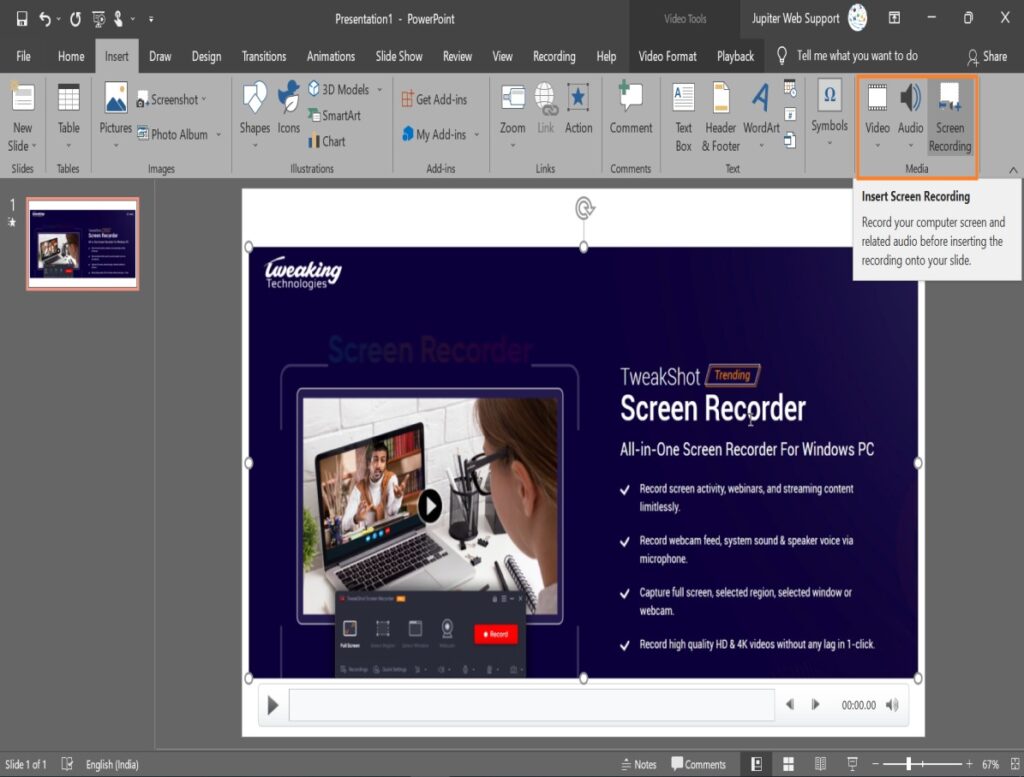Insert a Chart
The image size is (1024, 777).
pos(327,141)
